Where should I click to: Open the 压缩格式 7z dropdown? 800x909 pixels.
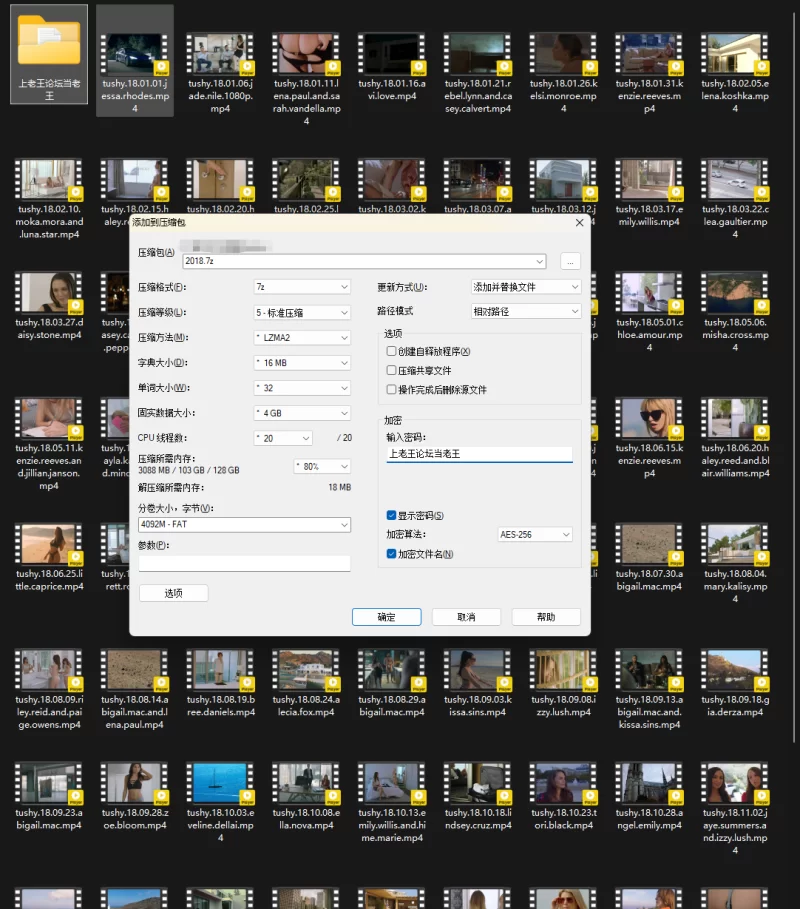coord(302,287)
